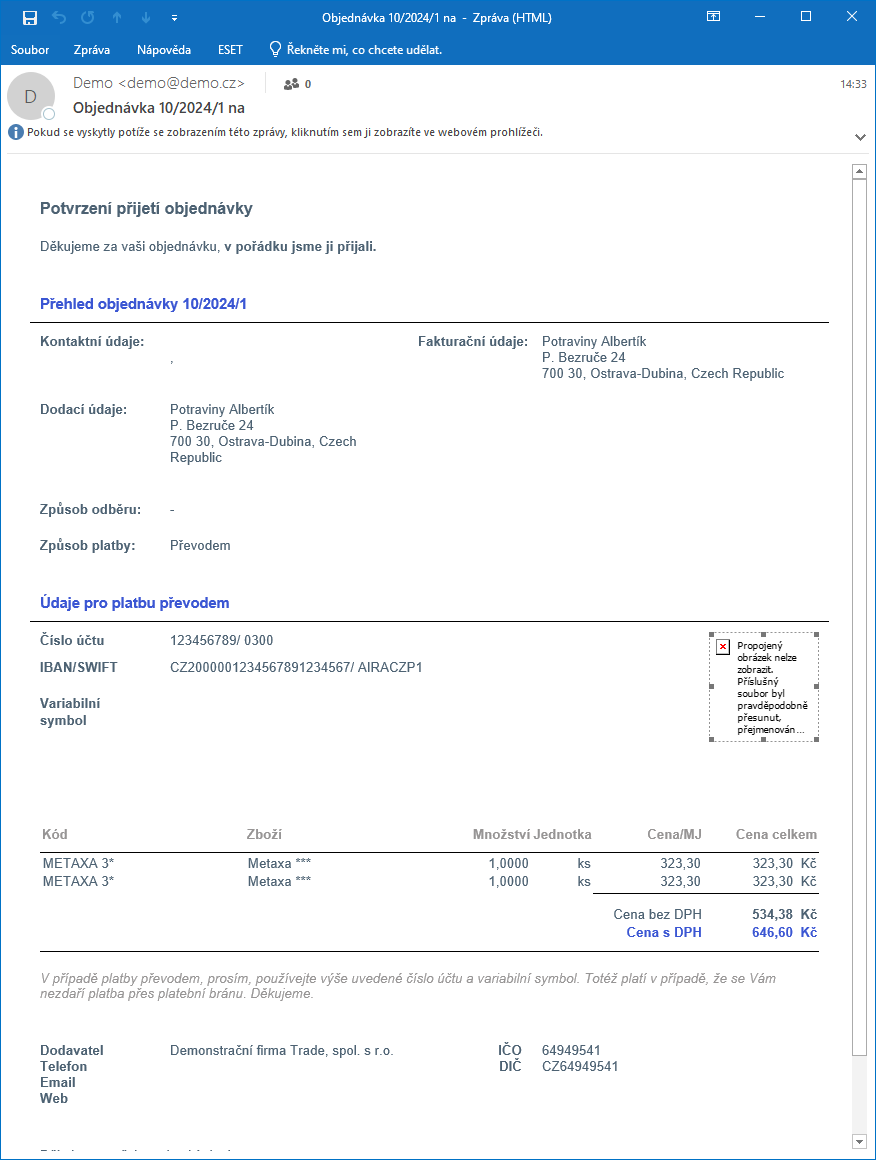
Task: Click IBAN 'CZ2000001234567891234567/ AIRACZP1'
Action: point(296,667)
